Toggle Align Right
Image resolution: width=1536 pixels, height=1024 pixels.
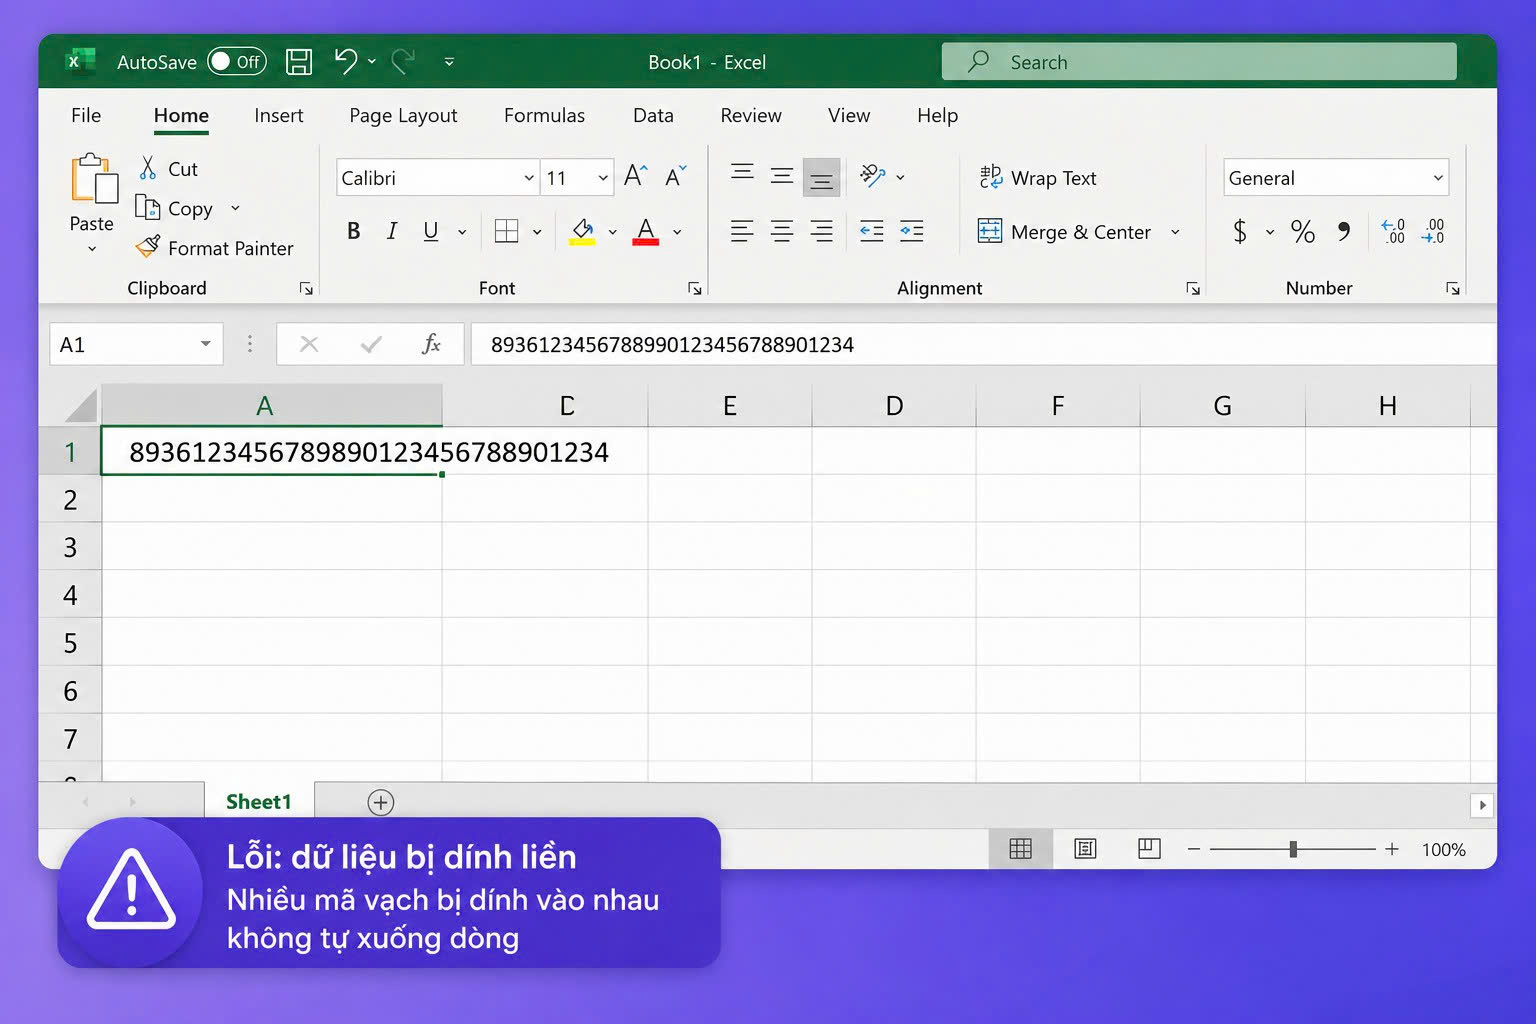pyautogui.click(x=822, y=231)
